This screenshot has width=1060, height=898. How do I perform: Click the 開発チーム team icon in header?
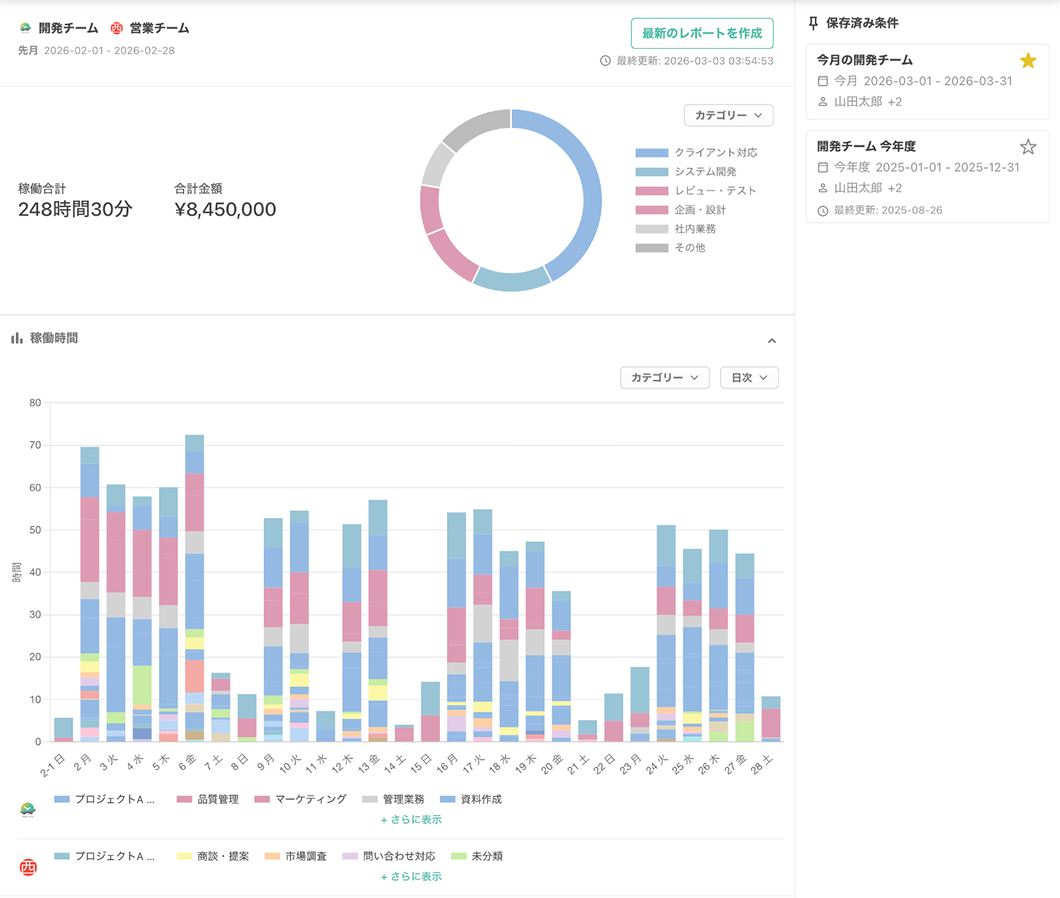pos(25,28)
